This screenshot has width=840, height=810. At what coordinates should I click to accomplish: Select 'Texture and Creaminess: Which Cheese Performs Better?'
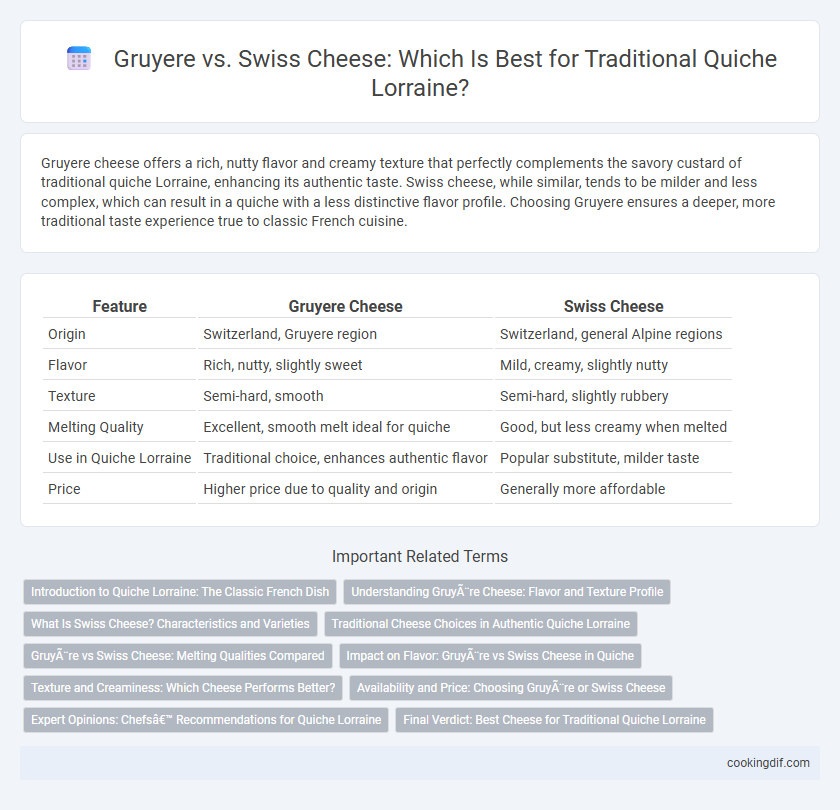(183, 688)
